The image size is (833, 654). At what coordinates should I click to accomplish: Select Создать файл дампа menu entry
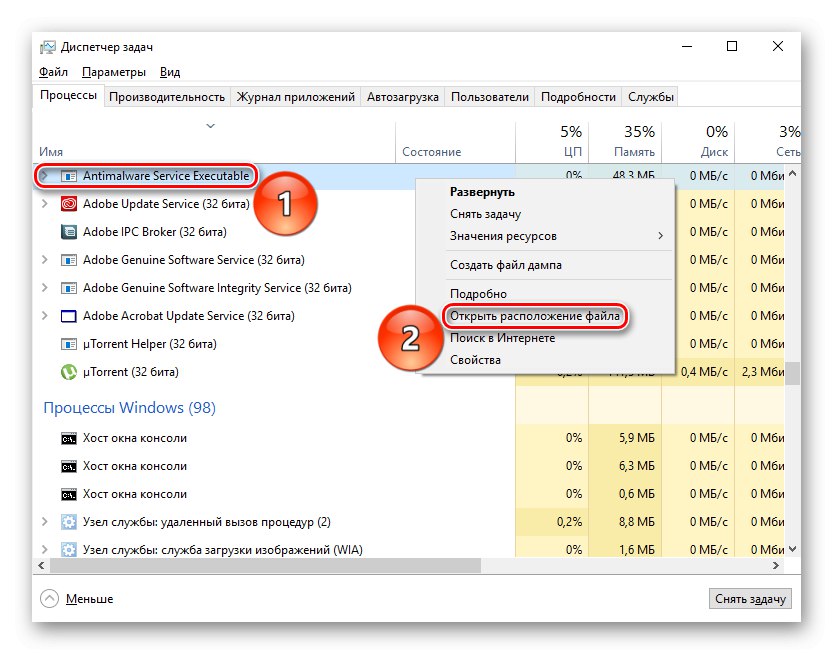(x=506, y=265)
